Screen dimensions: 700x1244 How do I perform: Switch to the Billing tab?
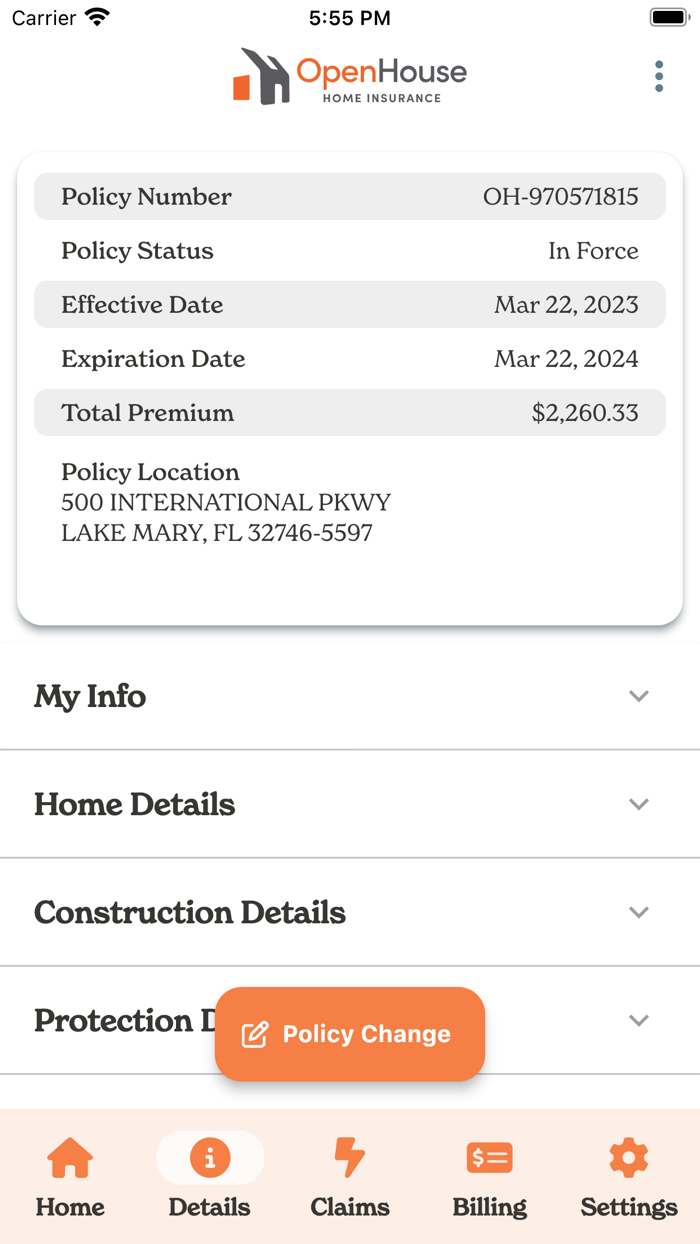(x=489, y=1180)
